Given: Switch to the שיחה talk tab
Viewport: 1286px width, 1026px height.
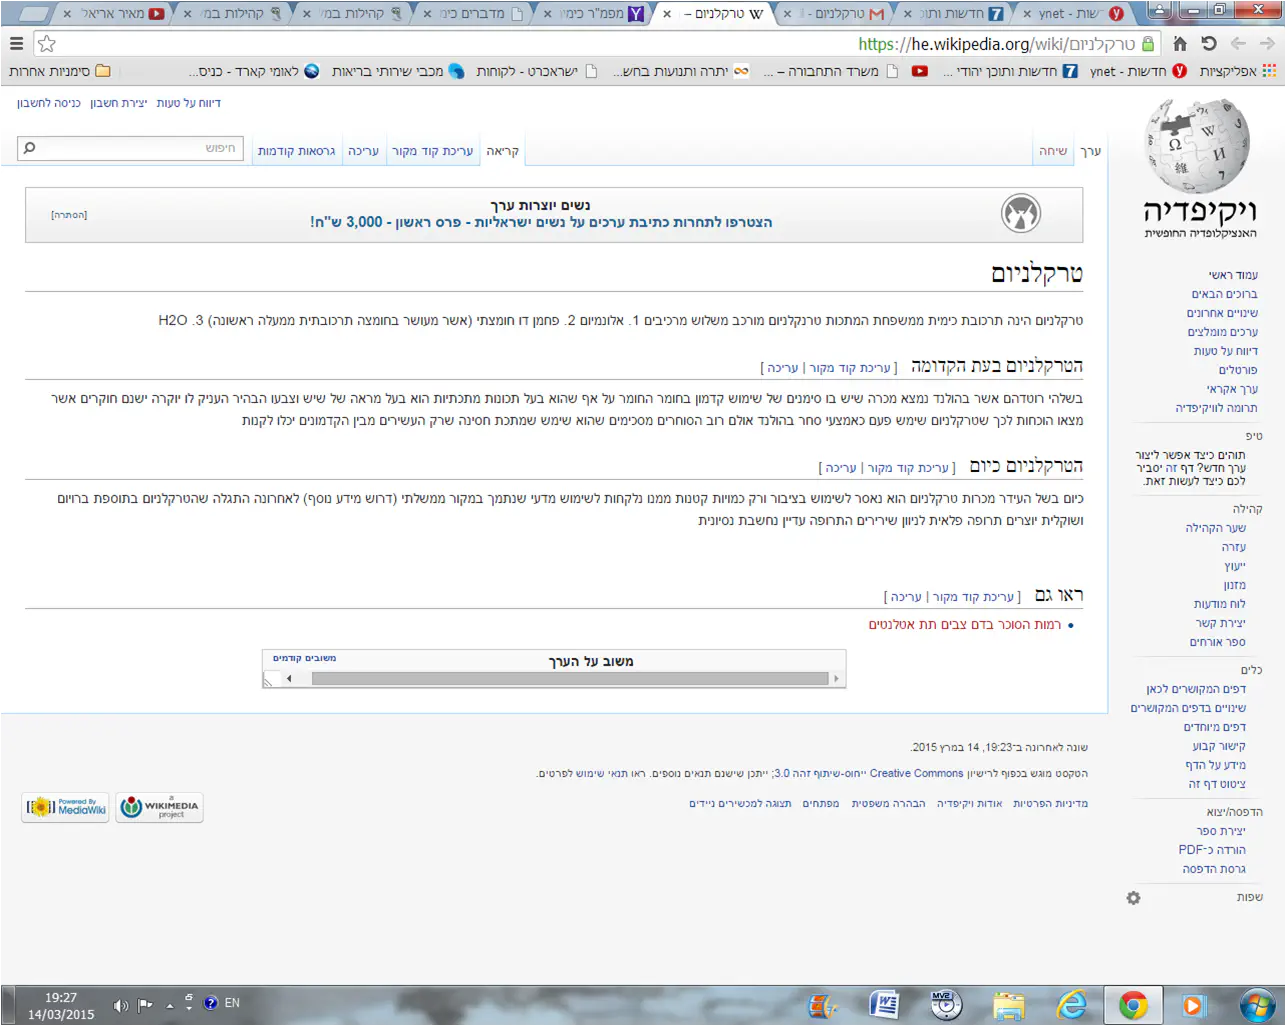Looking at the screenshot, I should point(1053,151).
